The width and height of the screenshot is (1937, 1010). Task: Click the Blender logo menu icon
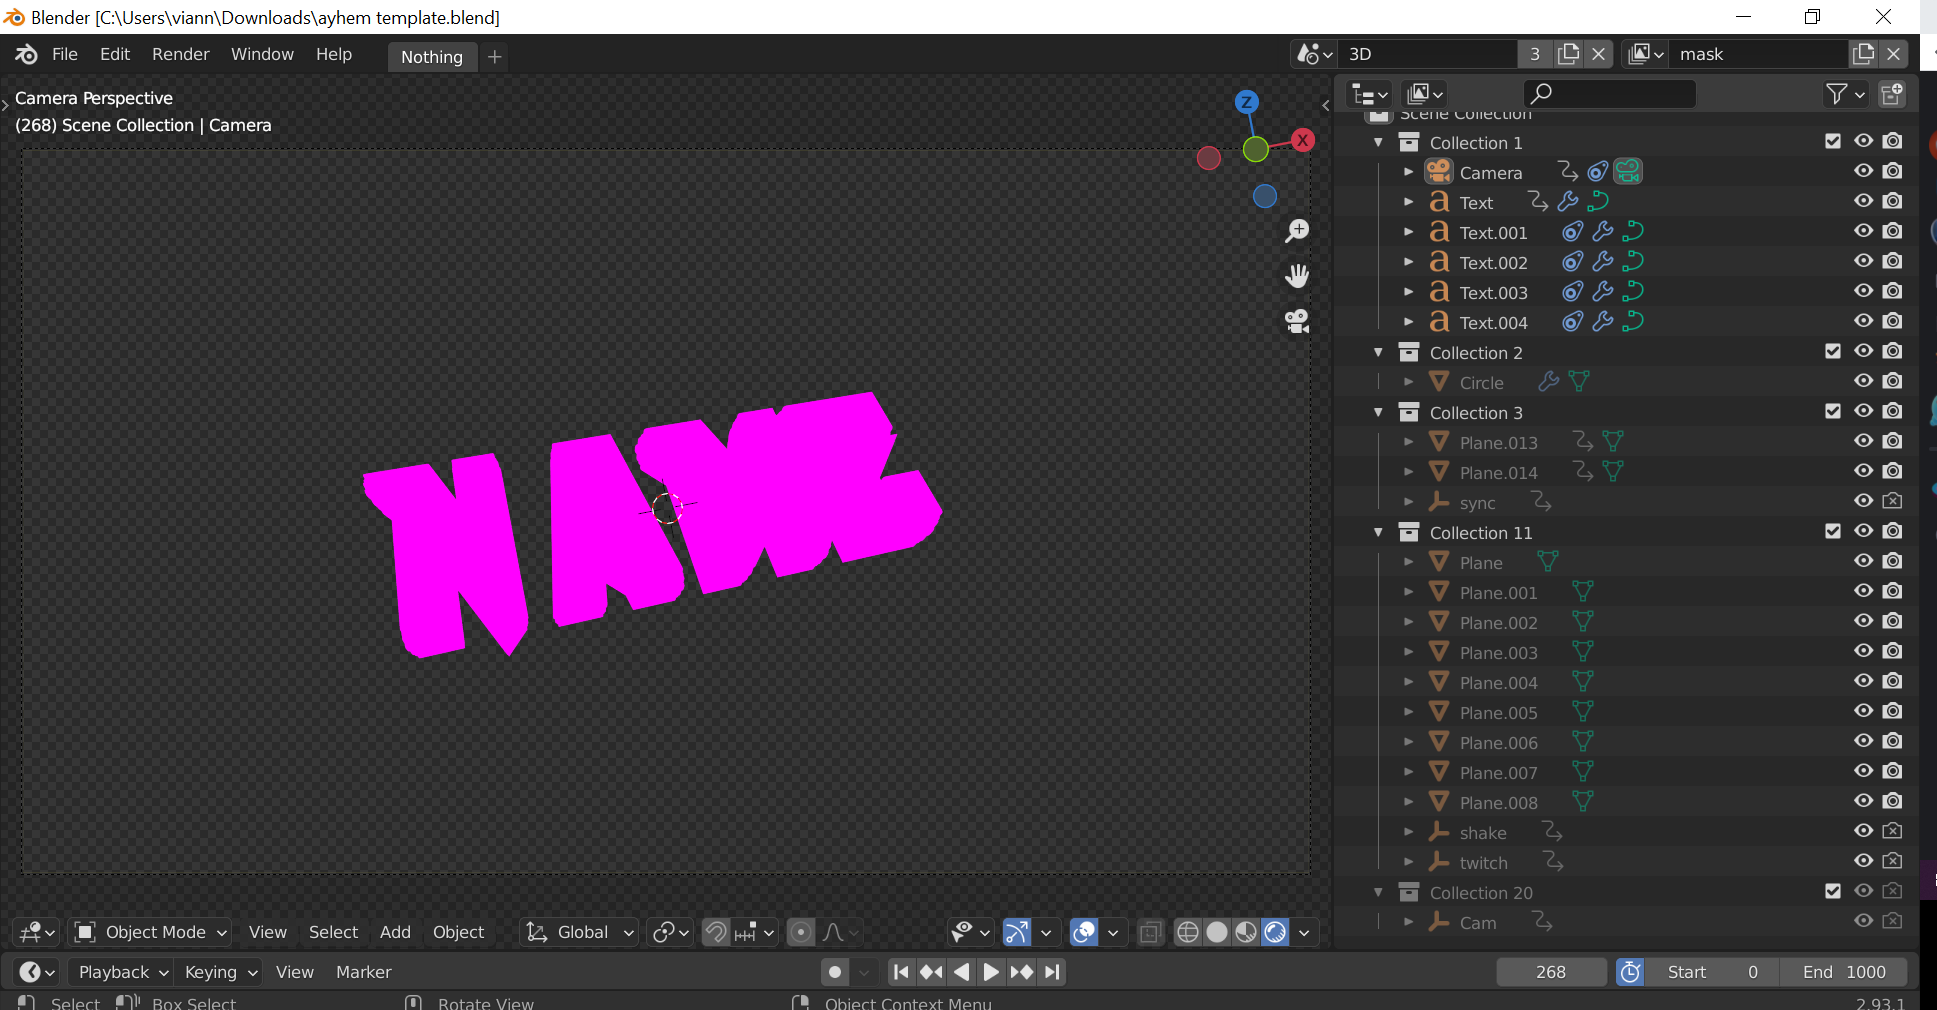tap(27, 54)
